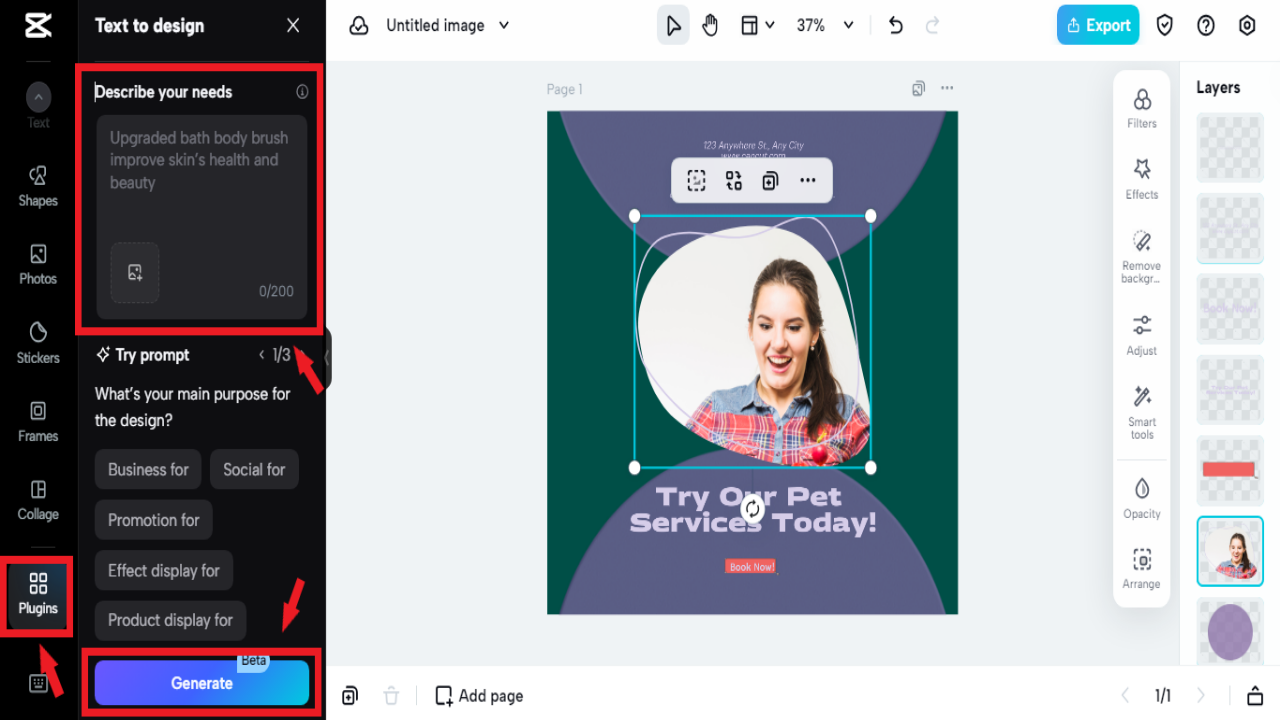The image size is (1280, 720).
Task: Apply Effects from the right panel
Action: pos(1141,180)
